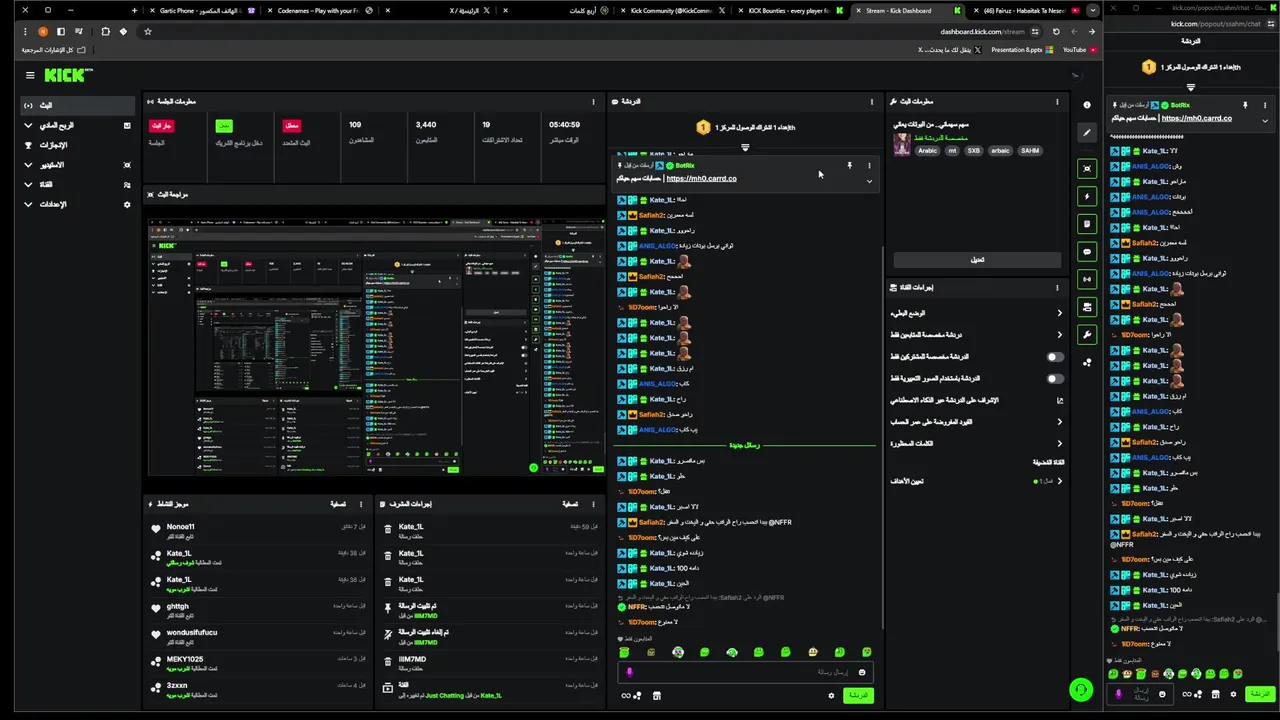This screenshot has width=1280, height=720.
Task: Open the info icon in right rail
Action: [1087, 104]
